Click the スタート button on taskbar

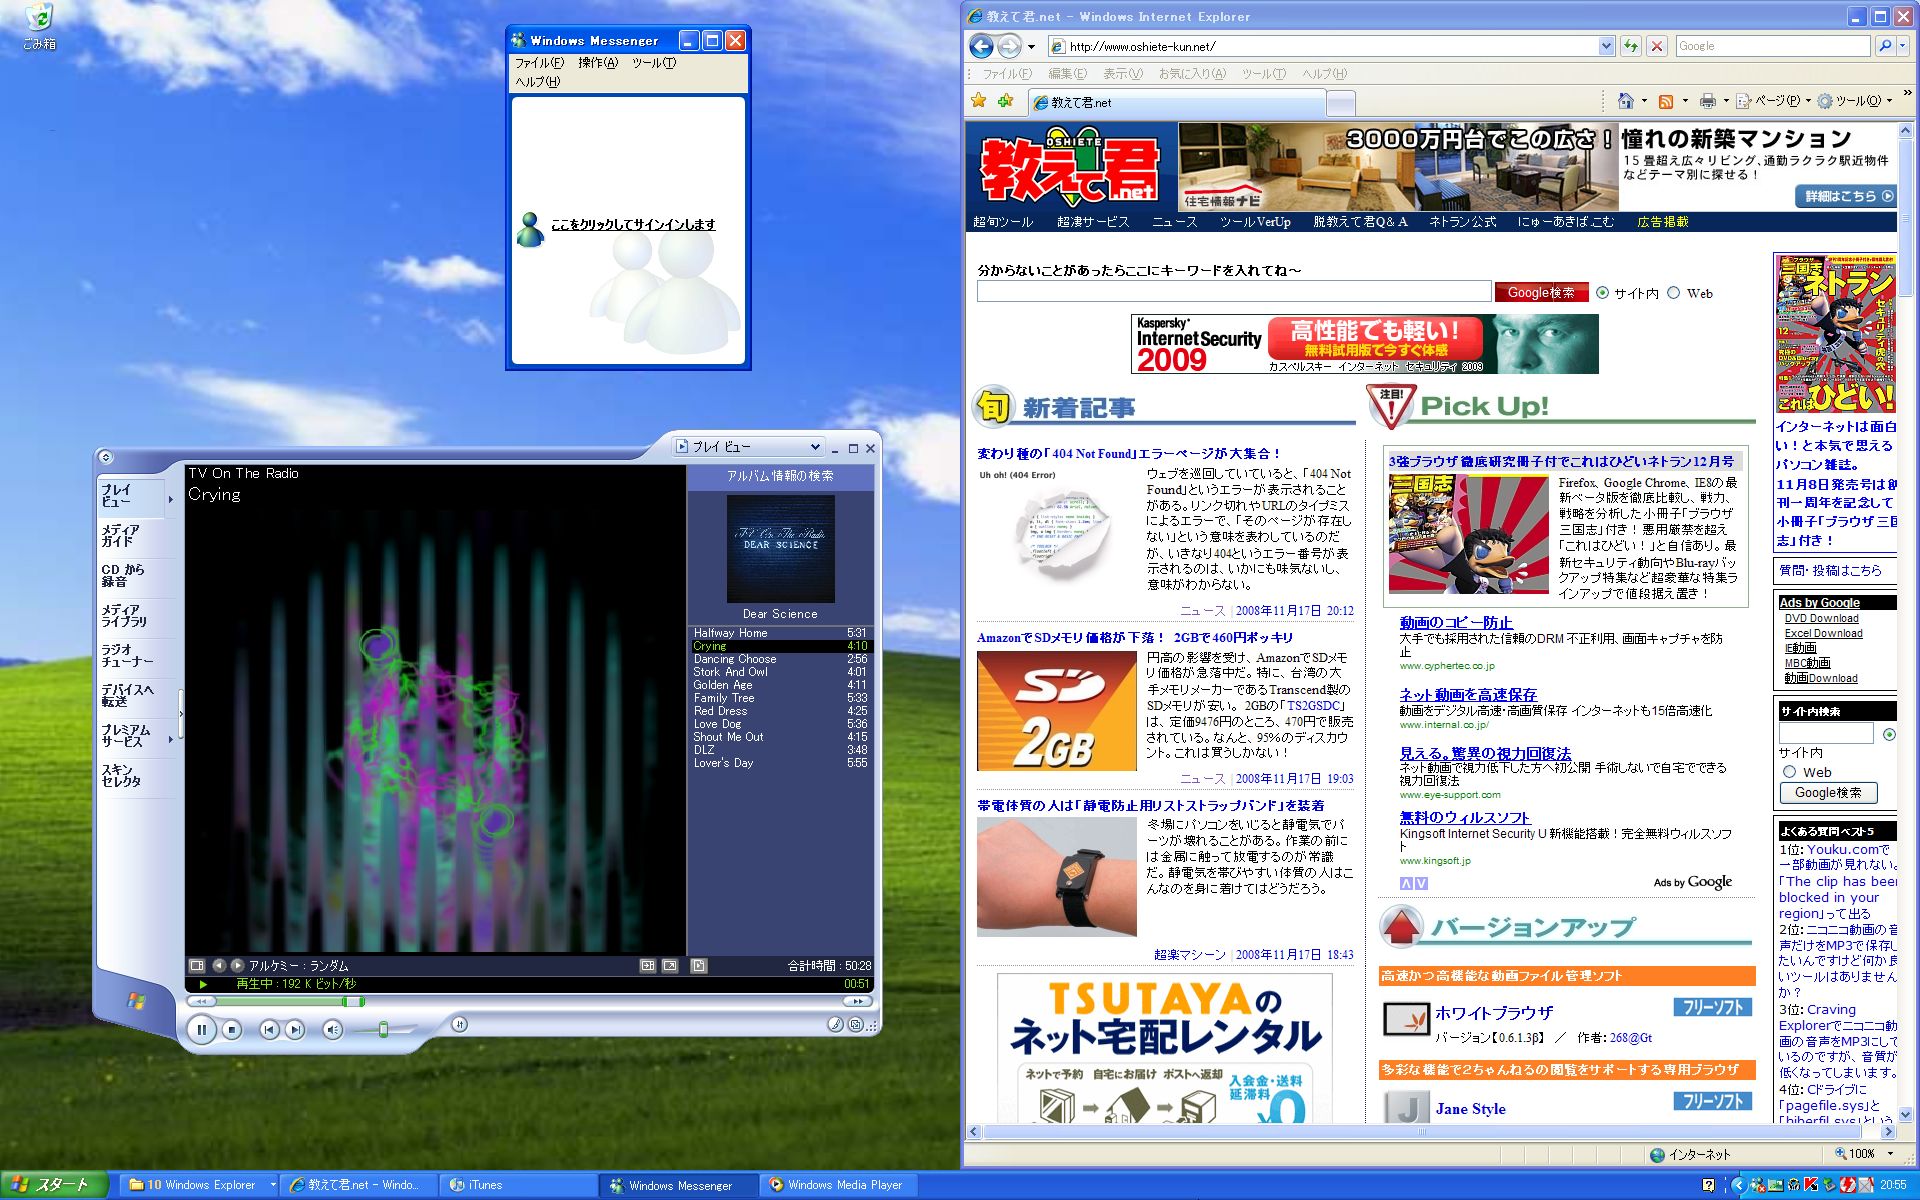tap(53, 1185)
